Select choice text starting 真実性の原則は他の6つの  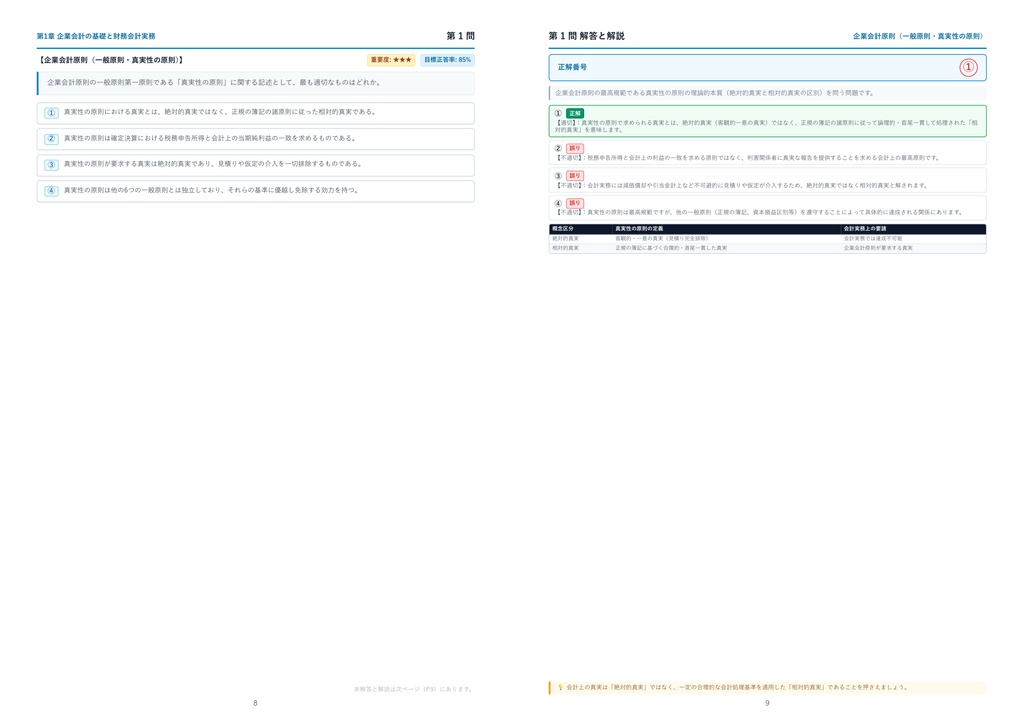coord(212,191)
